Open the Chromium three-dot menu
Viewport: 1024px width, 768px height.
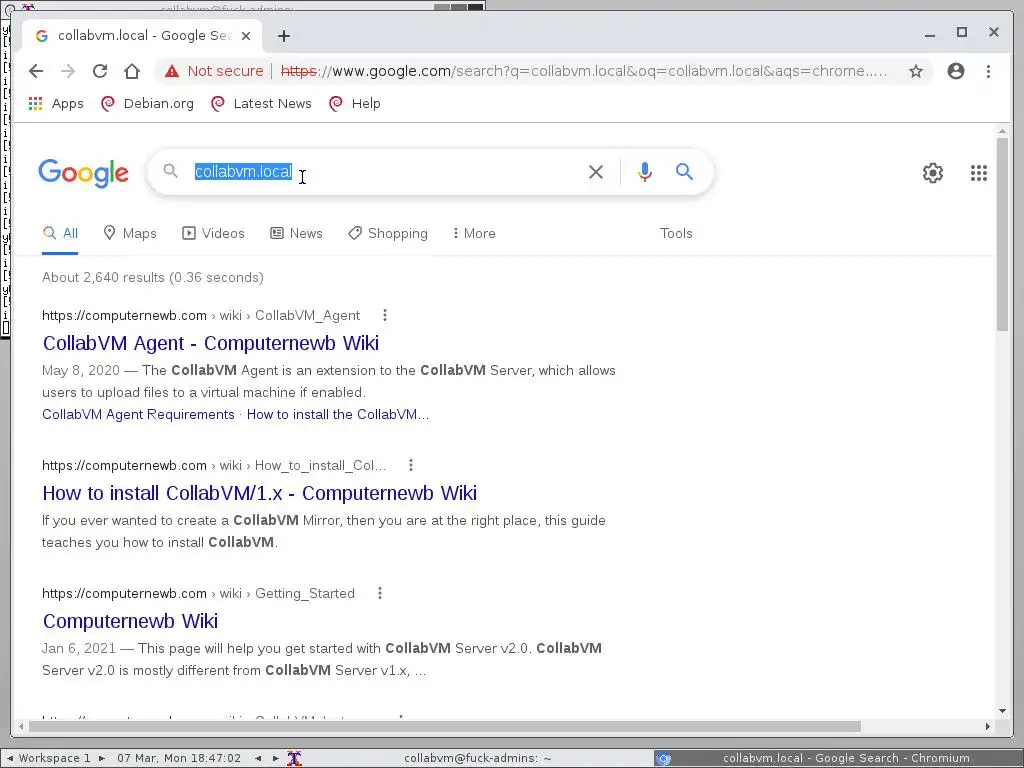click(988, 71)
